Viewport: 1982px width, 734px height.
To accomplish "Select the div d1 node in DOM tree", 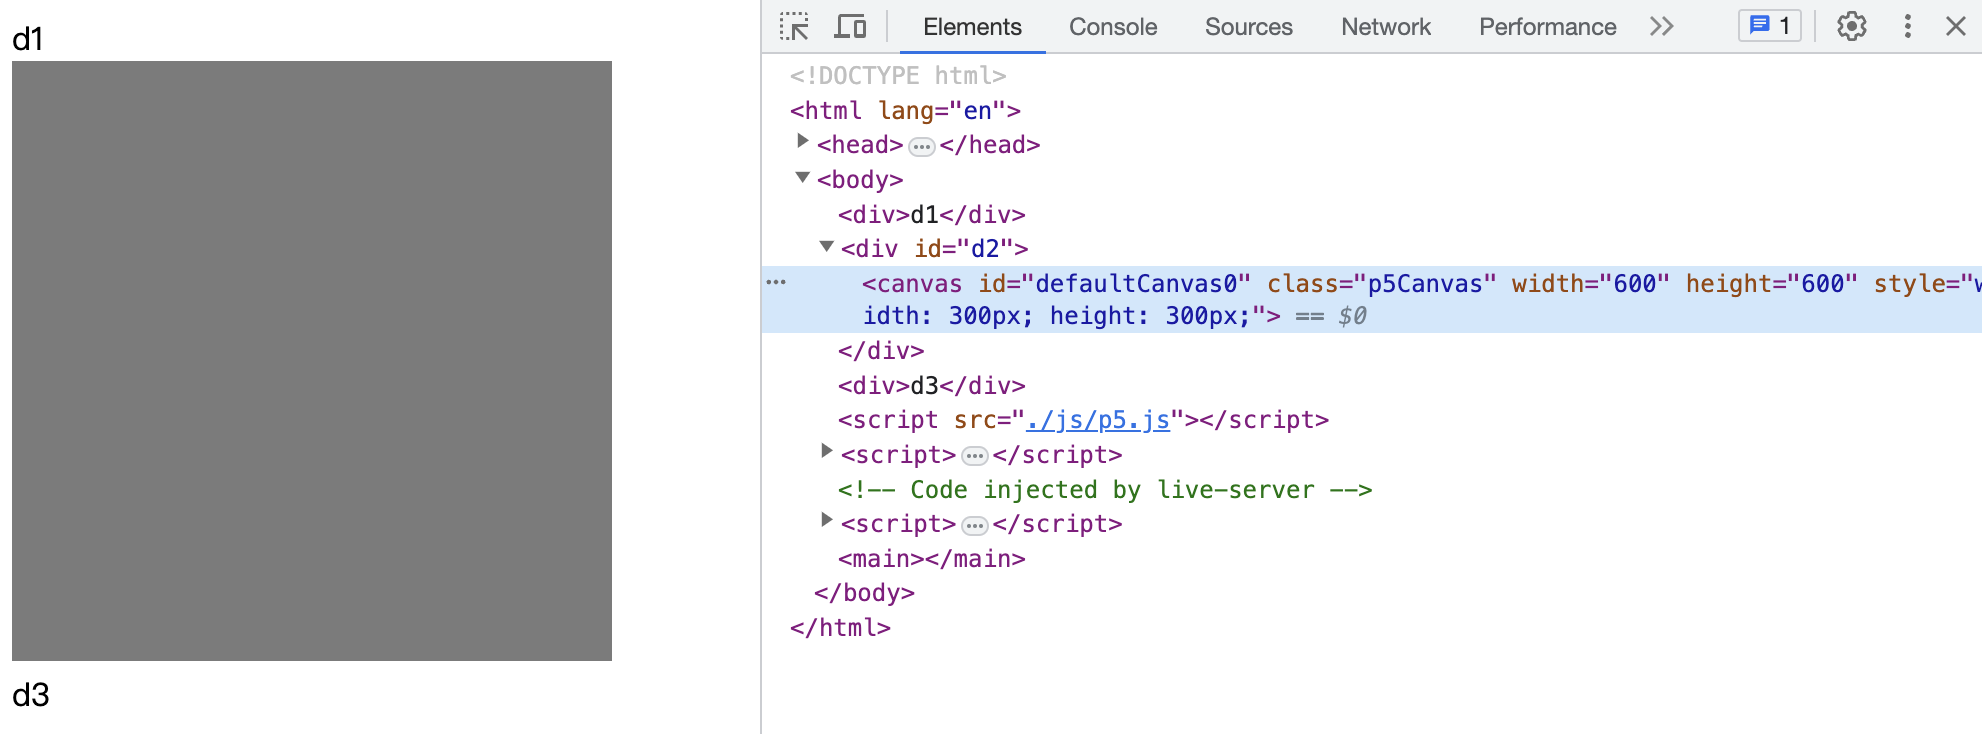I will point(932,214).
